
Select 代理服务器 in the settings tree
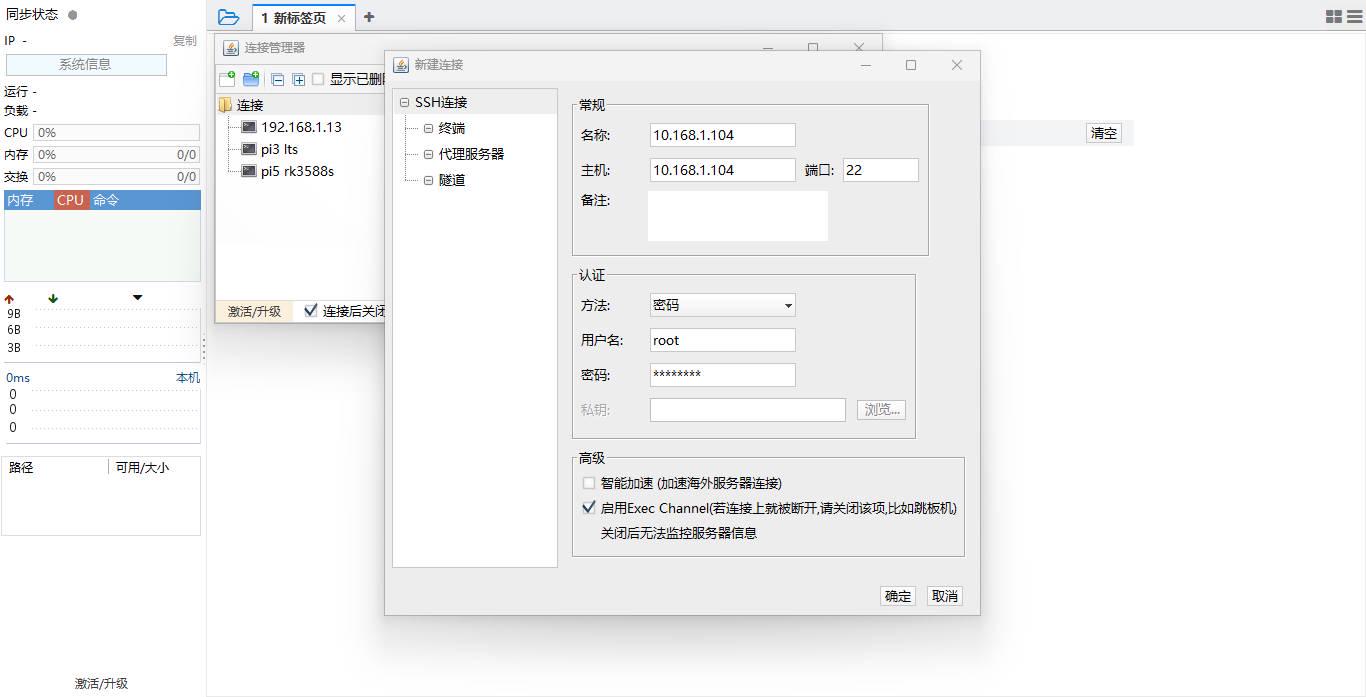tap(471, 154)
